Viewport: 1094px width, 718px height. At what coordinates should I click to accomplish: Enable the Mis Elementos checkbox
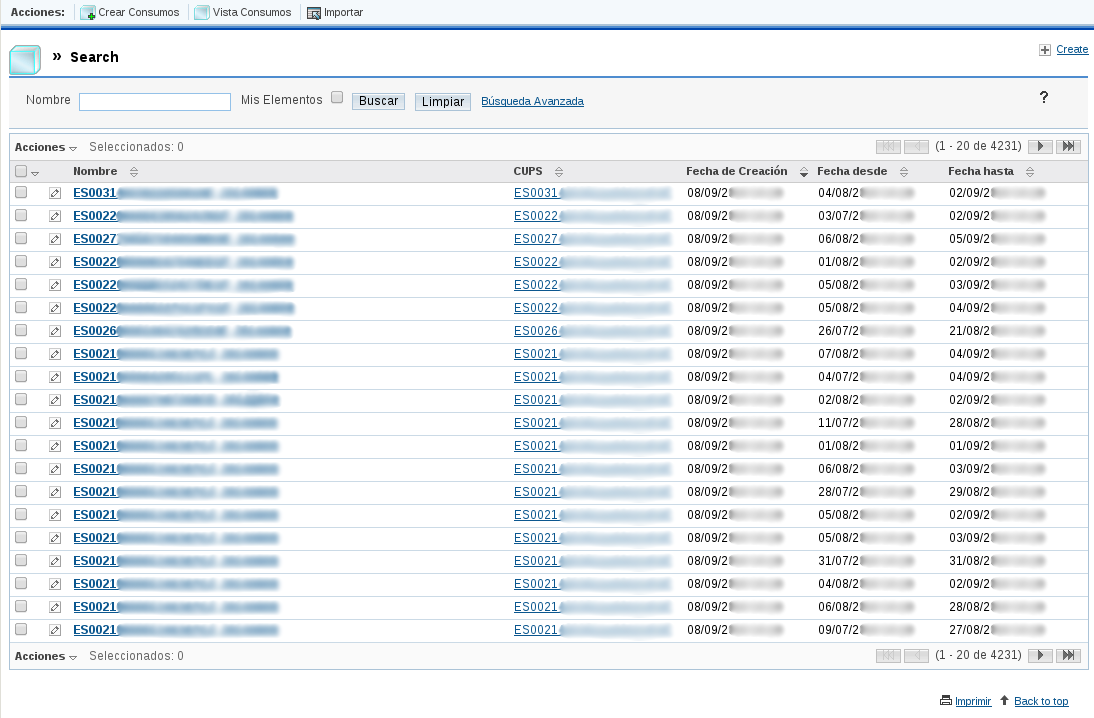(x=337, y=97)
